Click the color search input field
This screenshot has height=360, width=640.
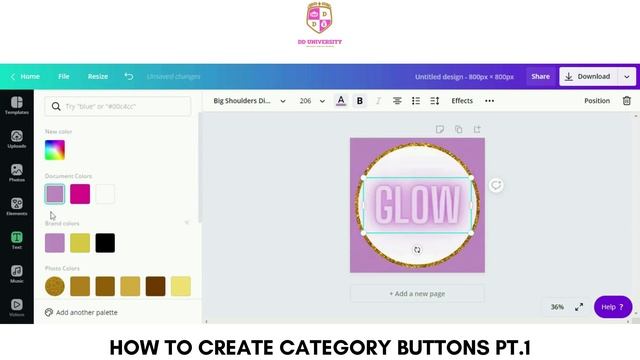point(118,107)
